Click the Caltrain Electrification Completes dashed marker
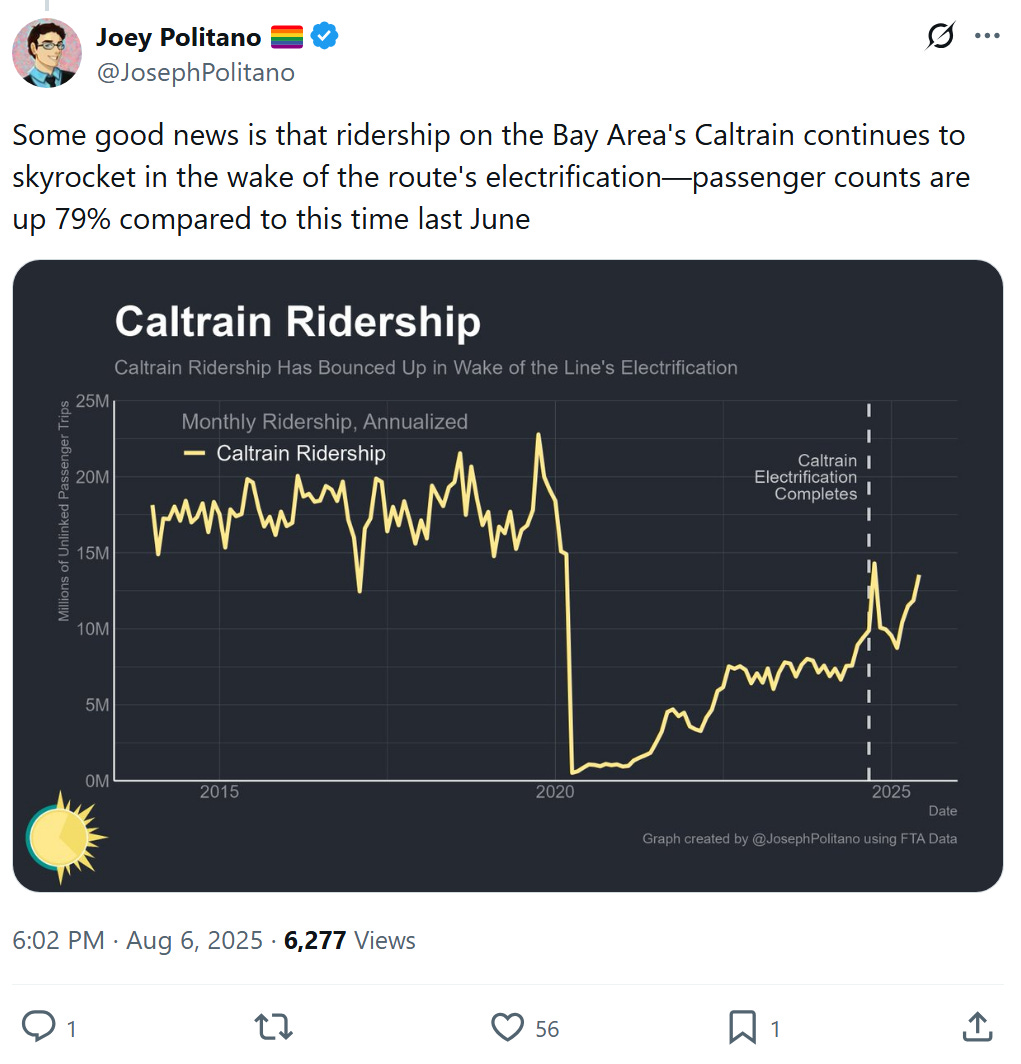This screenshot has width=1021, height=1064. pyautogui.click(x=868, y=590)
